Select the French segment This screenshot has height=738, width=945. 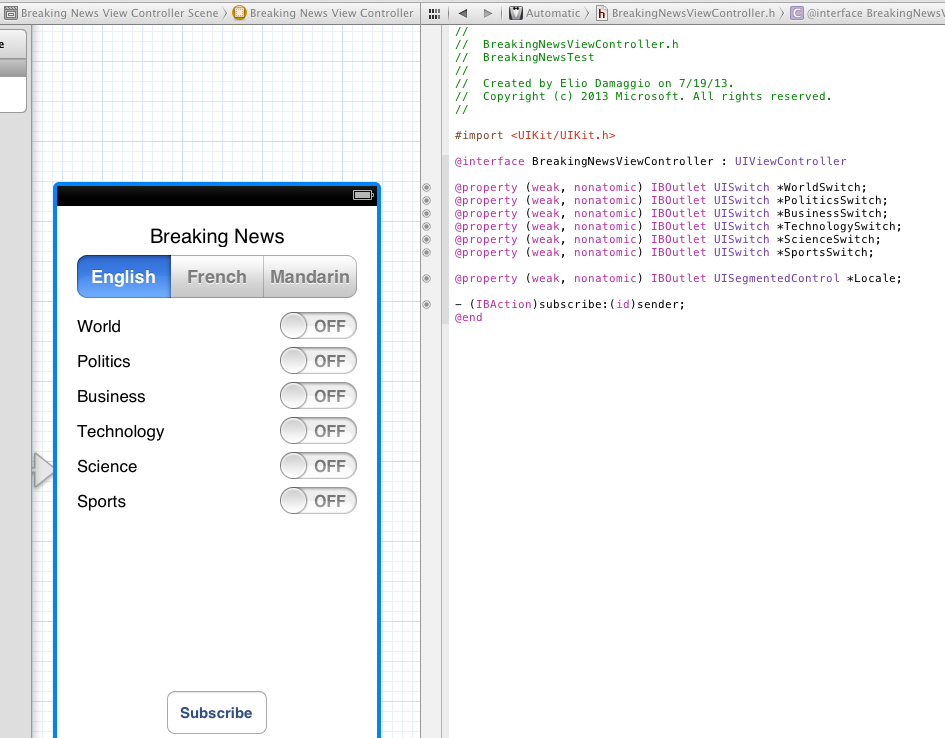(217, 277)
